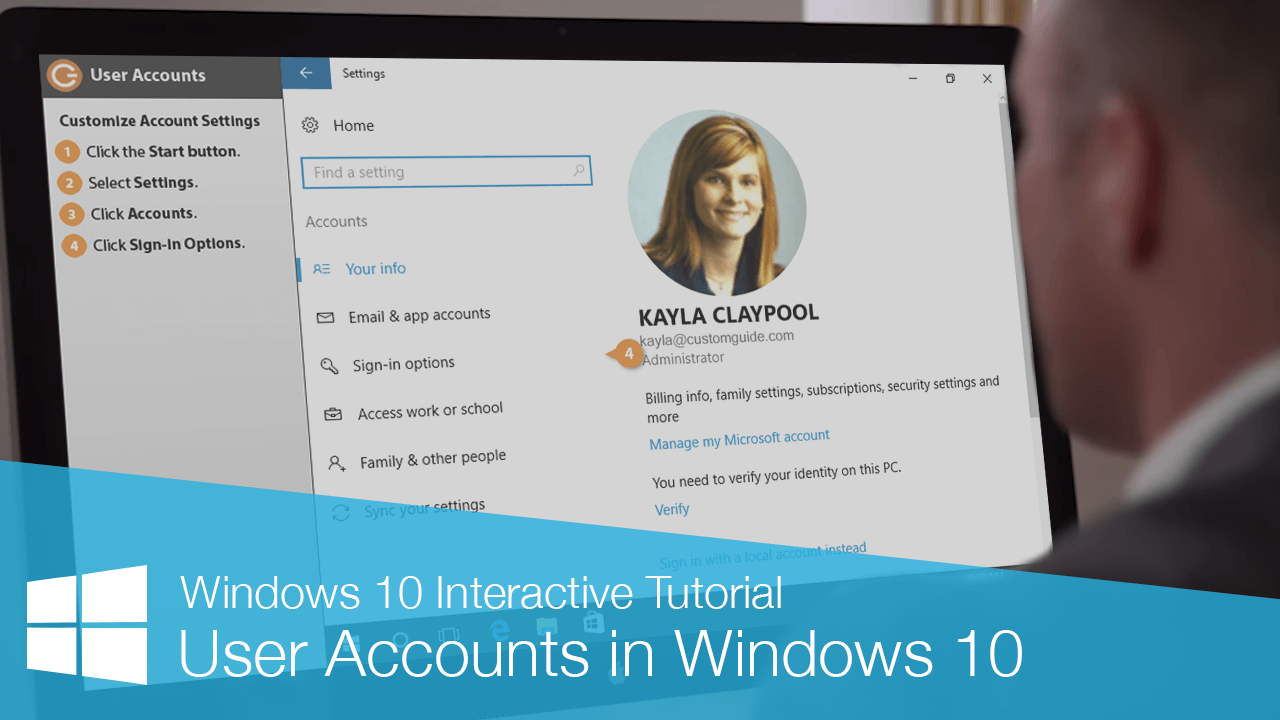Open the Microsoft Store from the taskbar
Image resolution: width=1280 pixels, height=720 pixels.
click(593, 623)
